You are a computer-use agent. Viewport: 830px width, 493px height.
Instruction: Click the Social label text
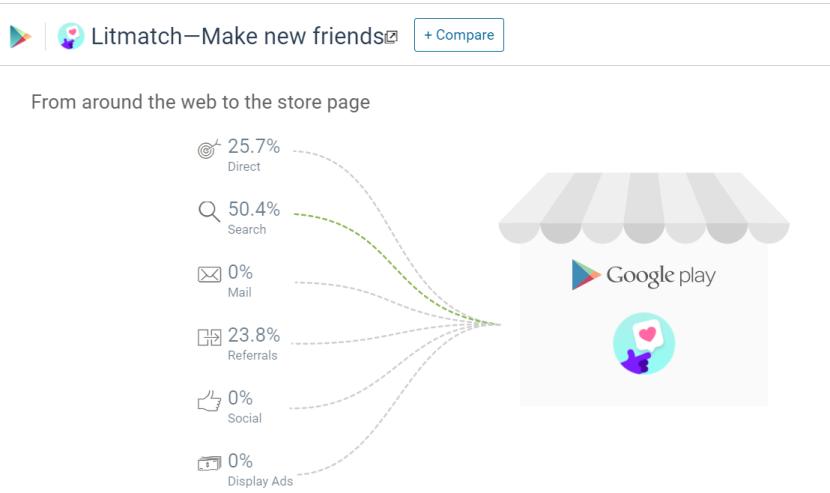244,418
